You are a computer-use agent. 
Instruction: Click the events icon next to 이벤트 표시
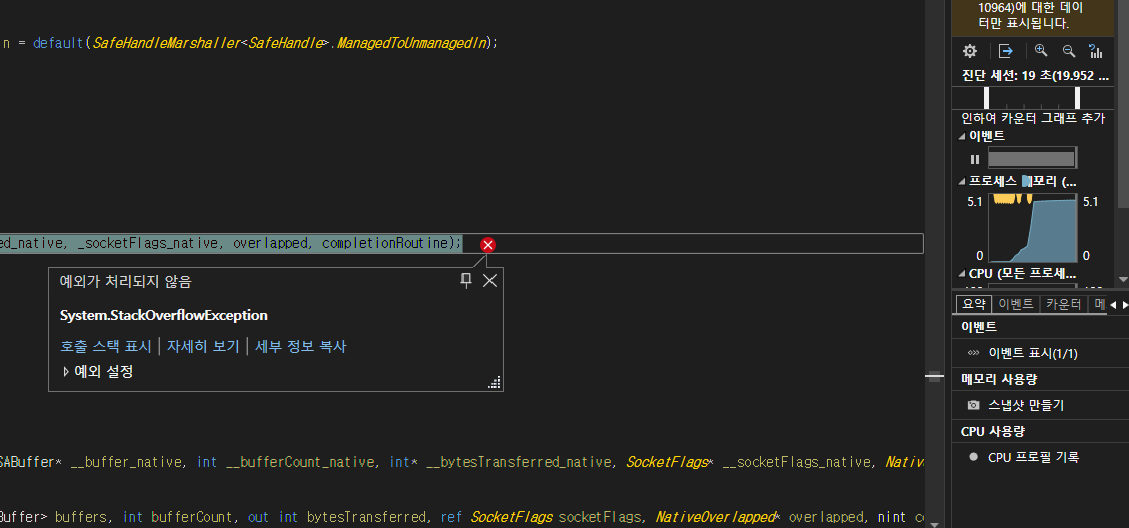coord(973,353)
